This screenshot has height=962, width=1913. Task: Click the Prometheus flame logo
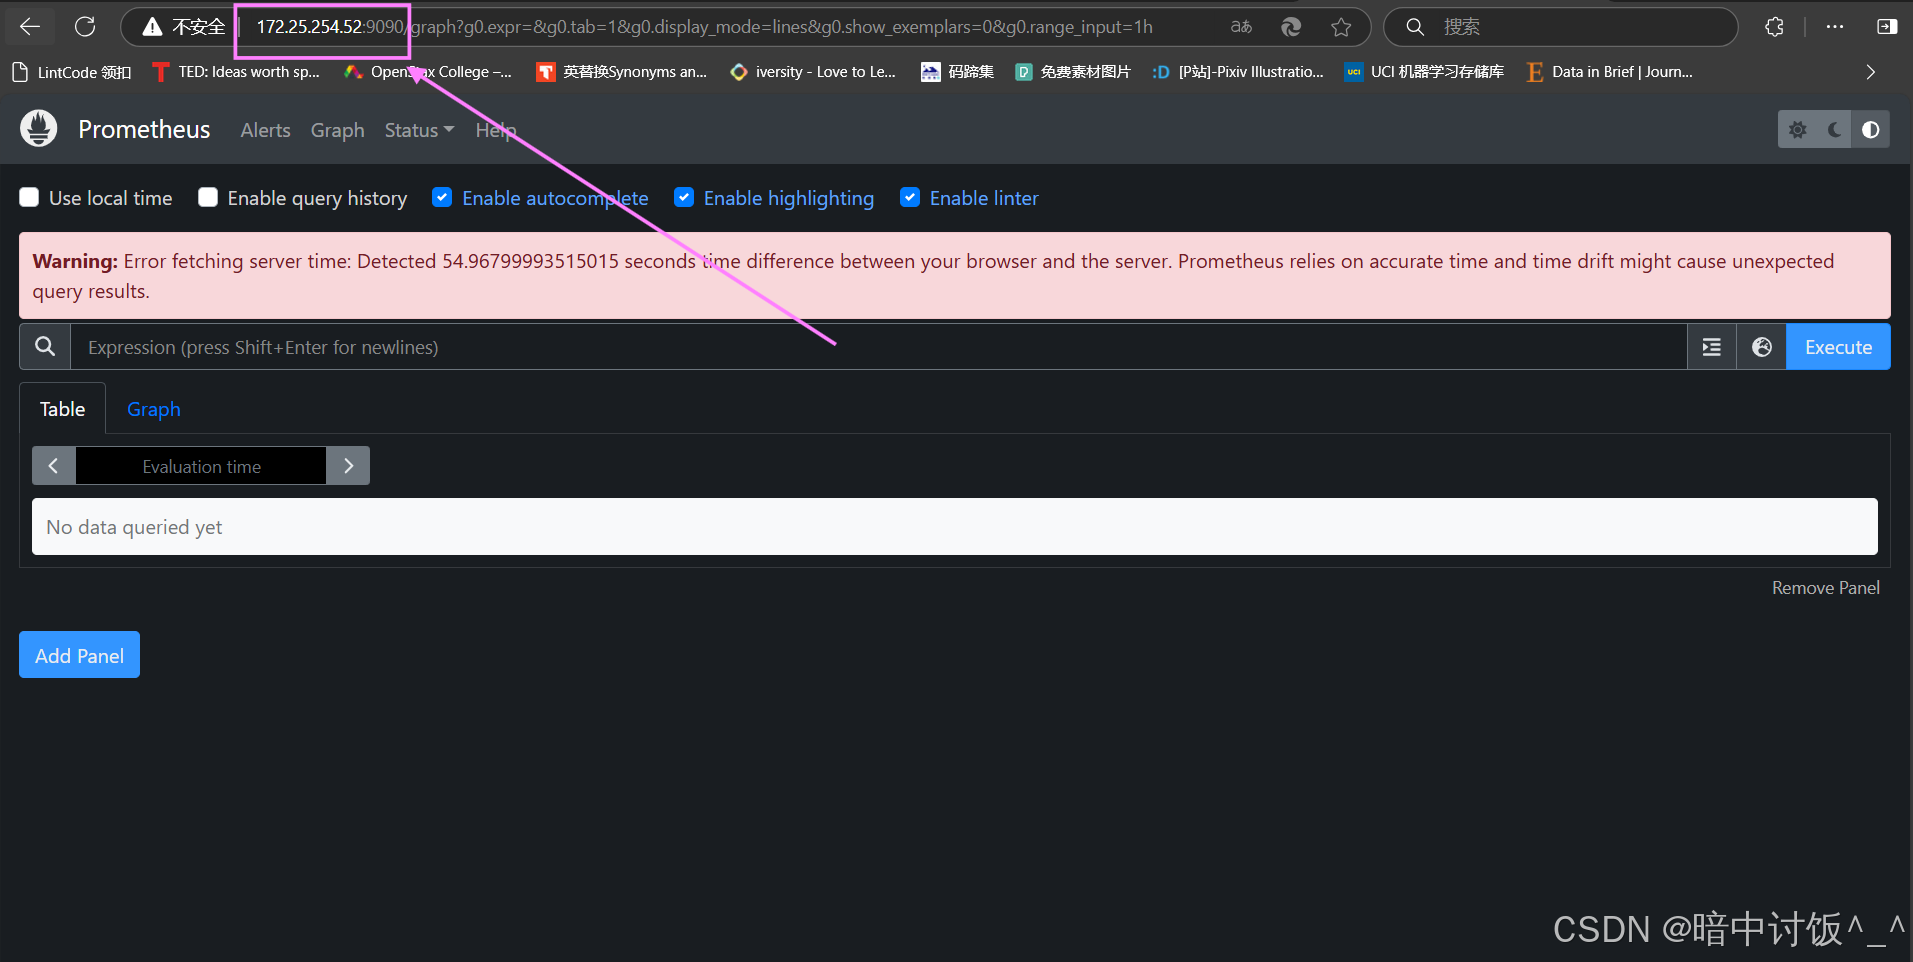coord(39,129)
